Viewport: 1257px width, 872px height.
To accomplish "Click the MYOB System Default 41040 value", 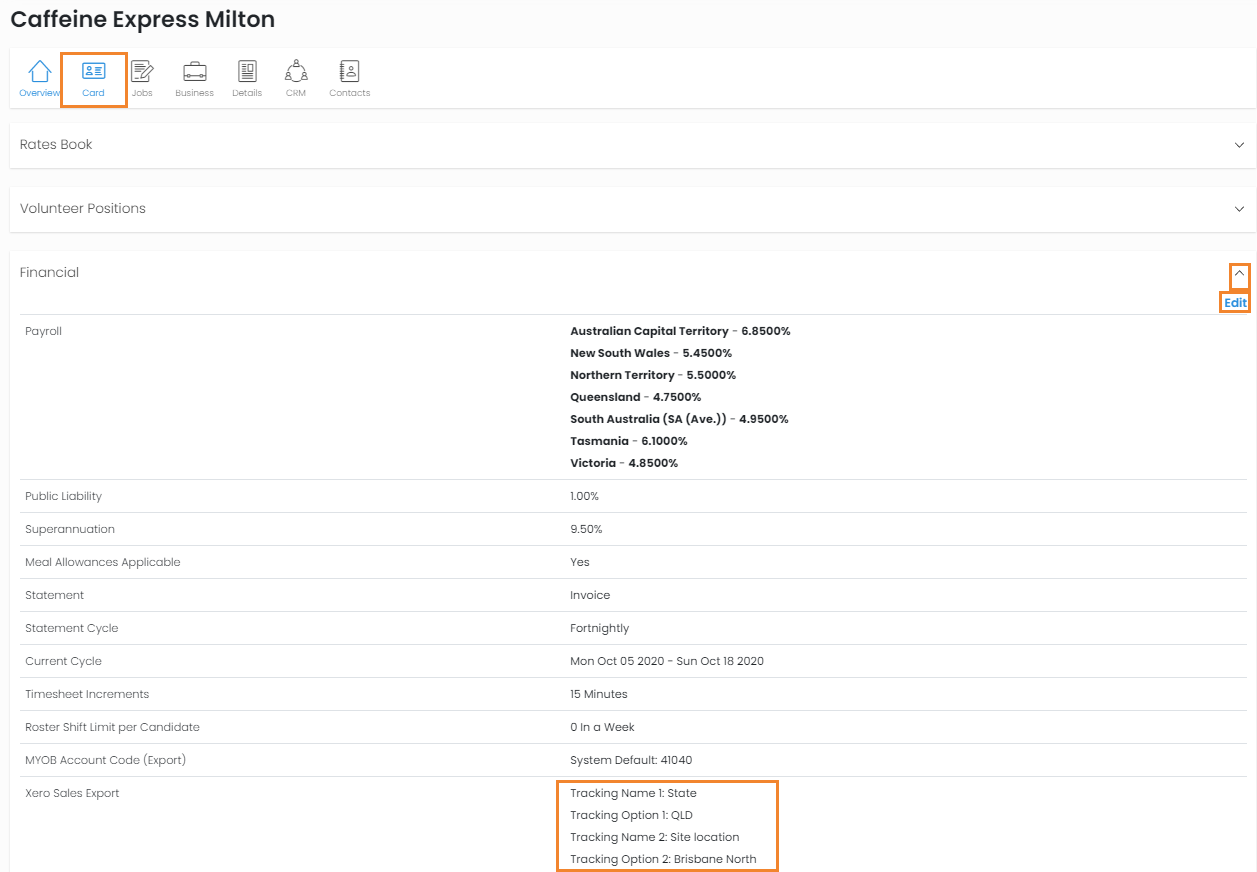I will pos(630,760).
